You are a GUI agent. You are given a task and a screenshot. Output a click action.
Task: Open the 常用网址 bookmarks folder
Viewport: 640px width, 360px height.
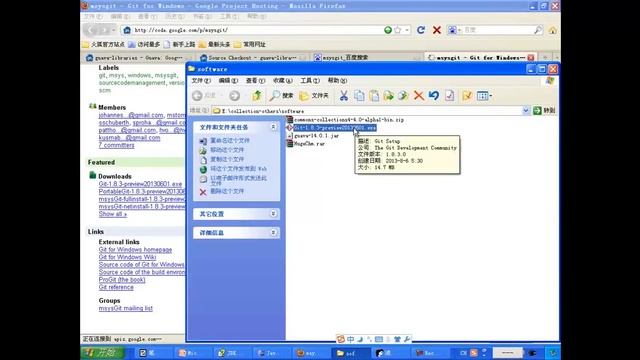[x=249, y=44]
